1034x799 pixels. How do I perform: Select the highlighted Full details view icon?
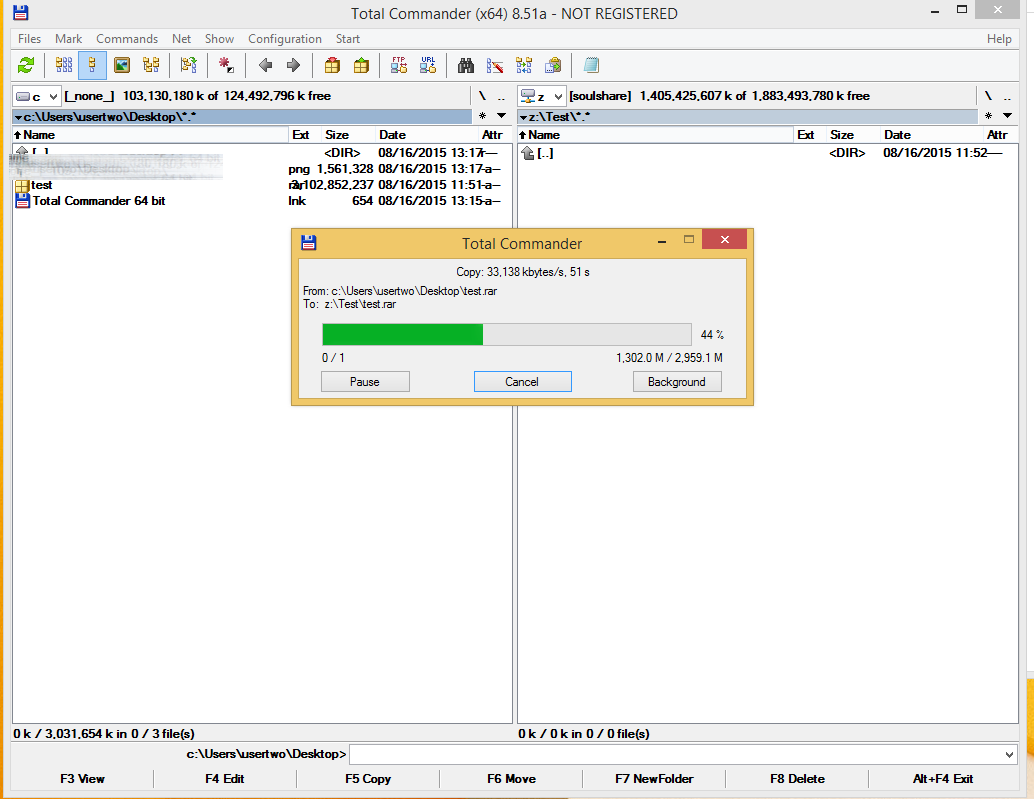(92, 65)
